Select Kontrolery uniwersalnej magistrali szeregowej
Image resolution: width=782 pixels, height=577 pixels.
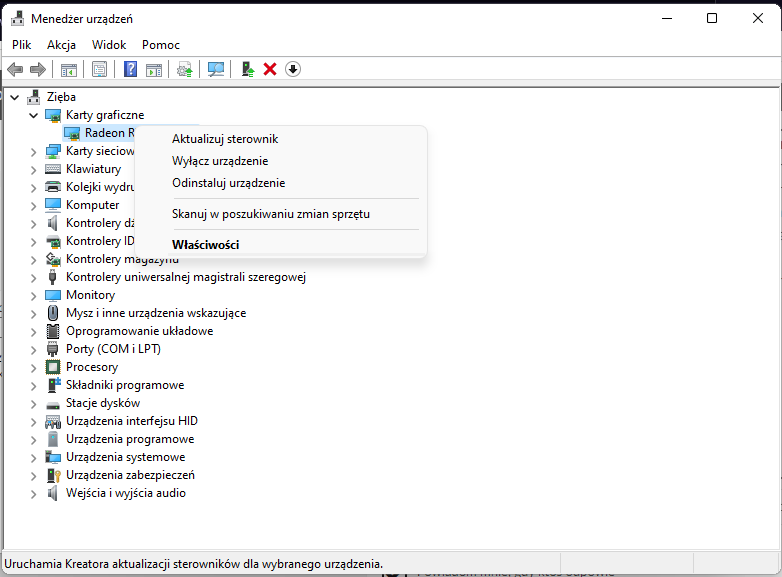click(x=186, y=277)
